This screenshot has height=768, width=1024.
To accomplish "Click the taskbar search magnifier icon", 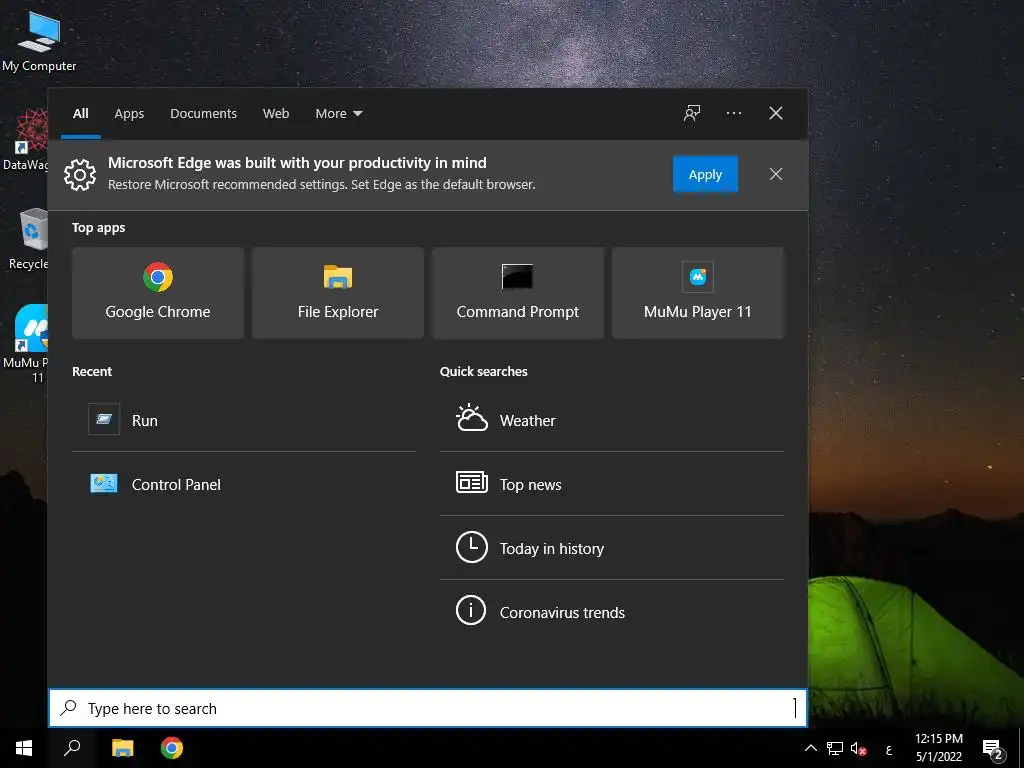I will [x=72, y=748].
